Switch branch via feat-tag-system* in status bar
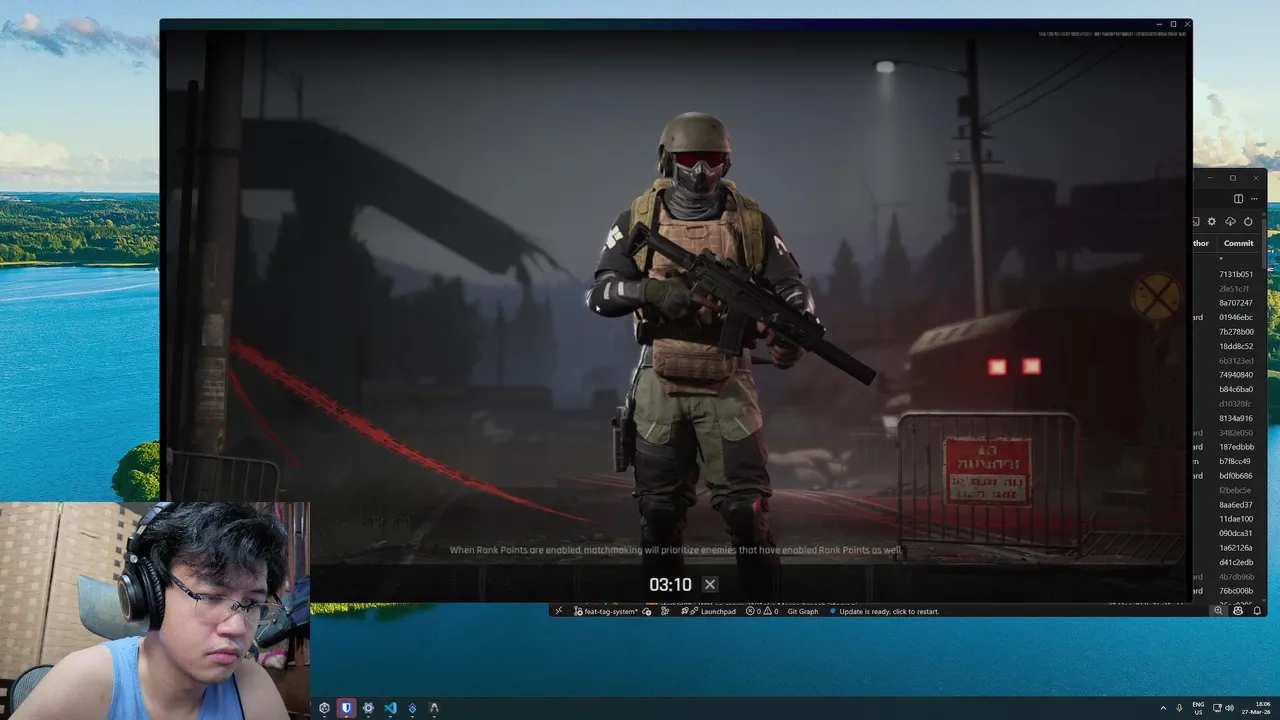 pos(606,611)
